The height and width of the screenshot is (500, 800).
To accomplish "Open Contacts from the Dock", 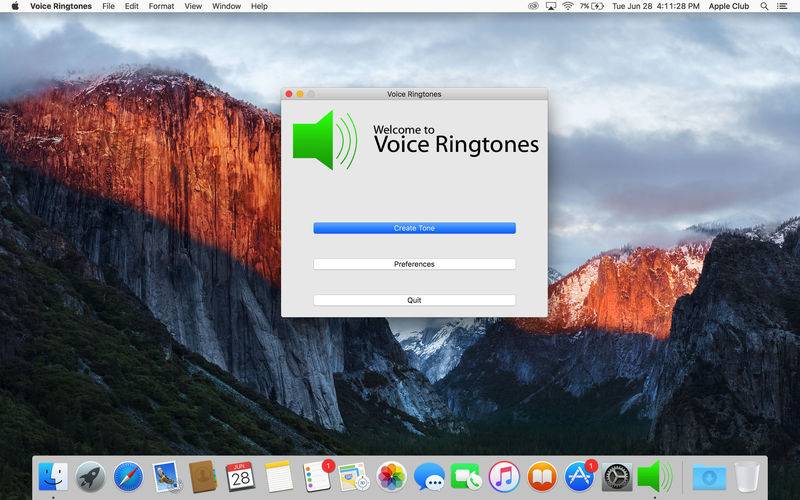I will (203, 477).
